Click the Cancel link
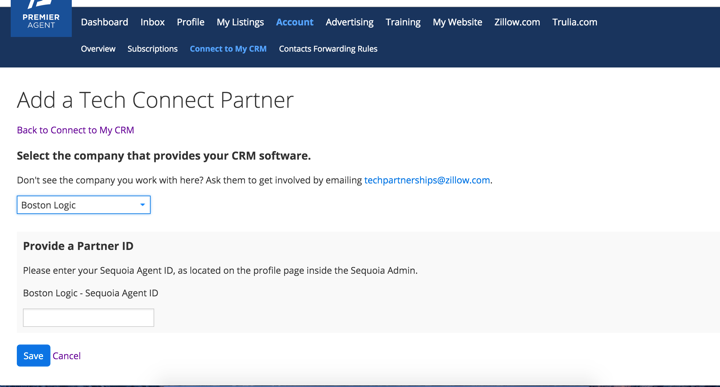 coord(67,356)
